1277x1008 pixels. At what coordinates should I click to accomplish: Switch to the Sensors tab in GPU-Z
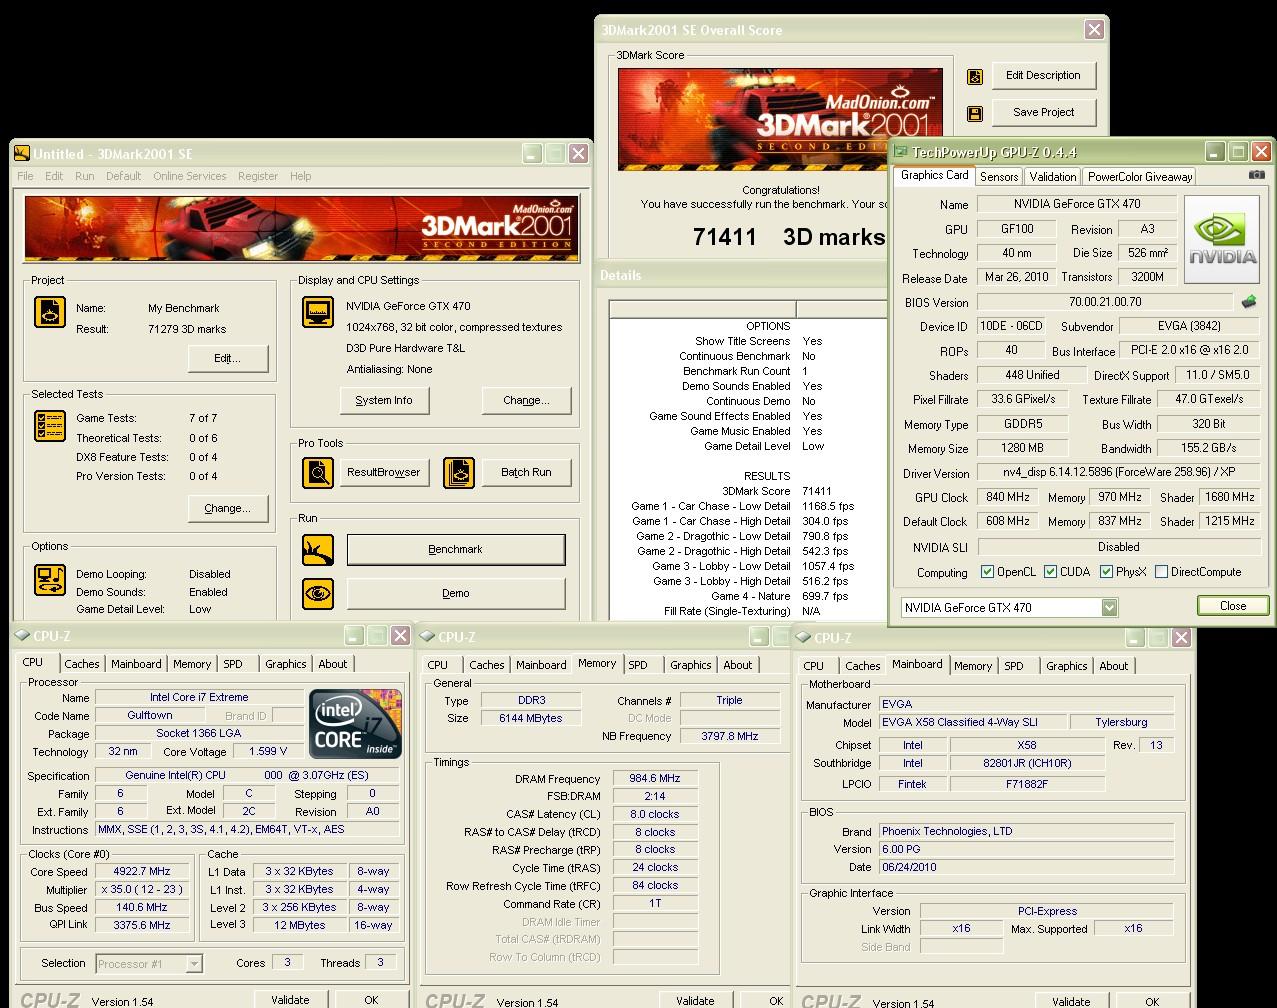point(999,177)
